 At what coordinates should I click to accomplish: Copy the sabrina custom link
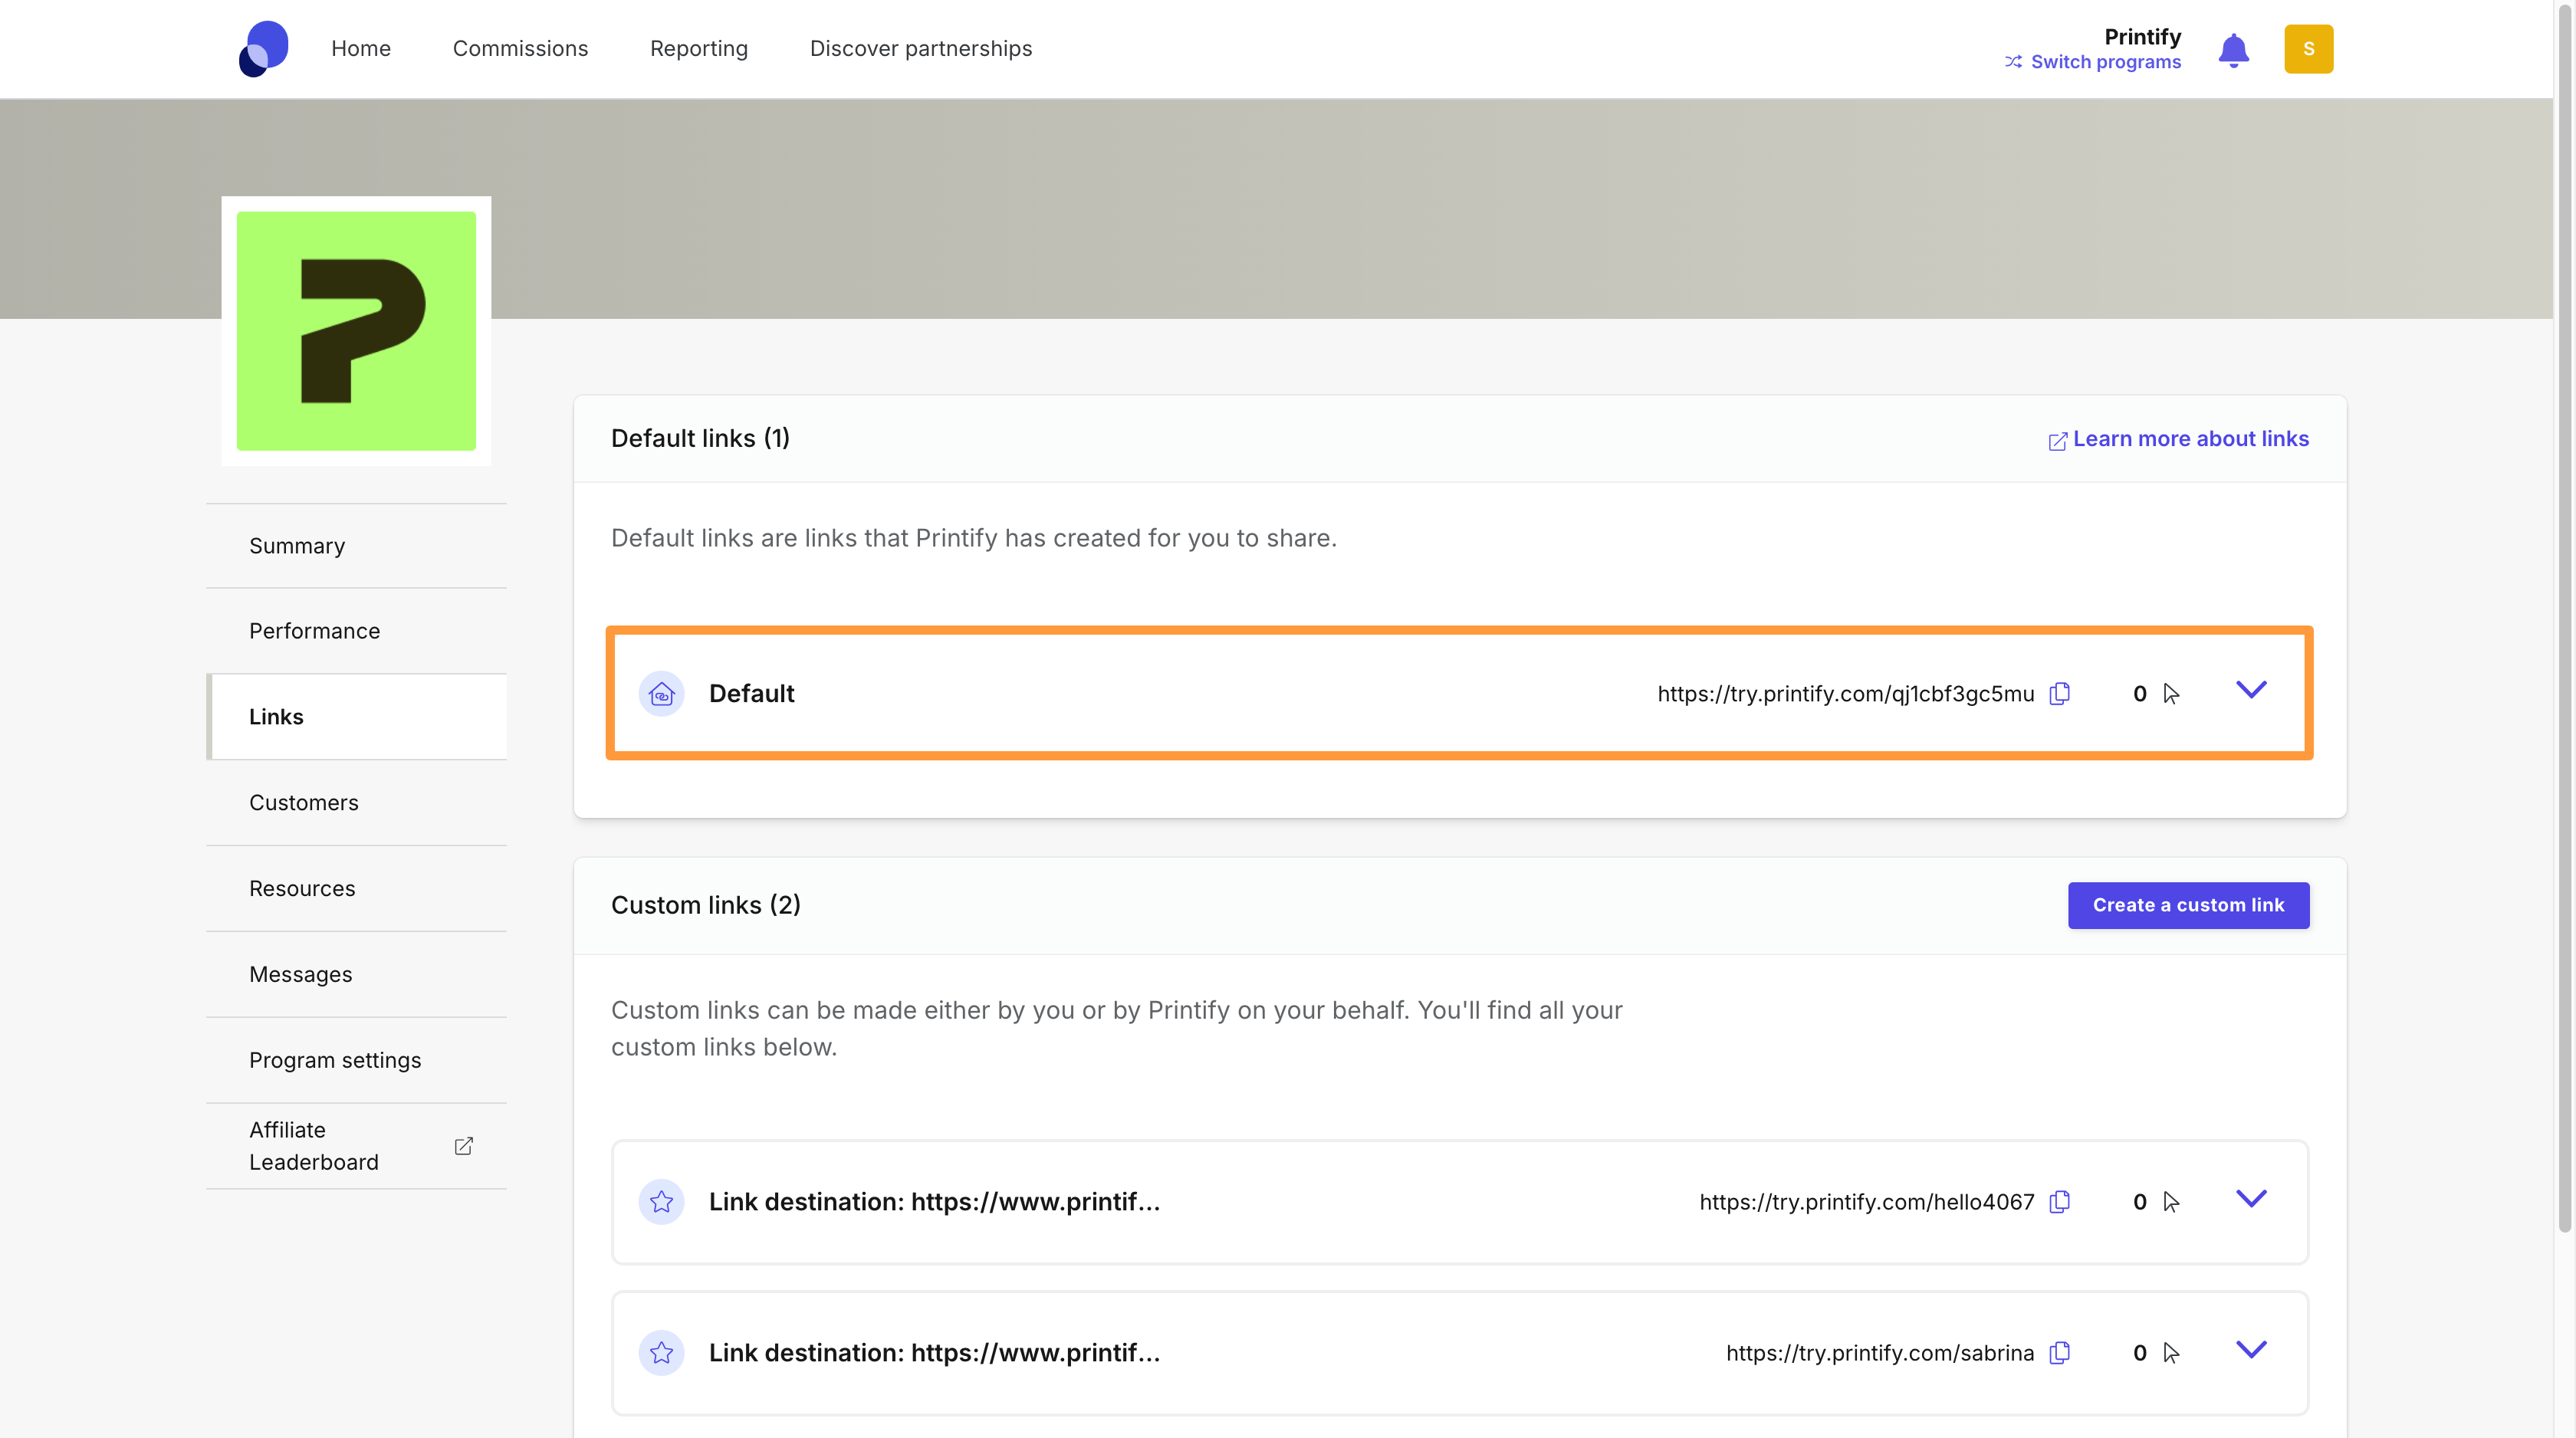2059,1352
